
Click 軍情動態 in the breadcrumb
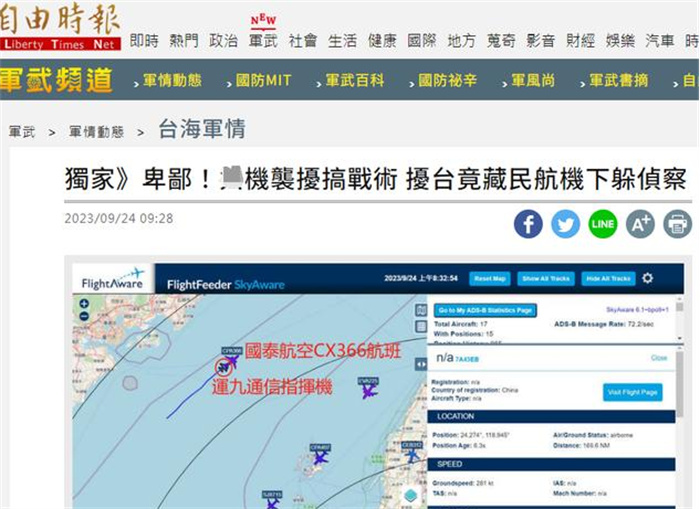click(x=96, y=132)
